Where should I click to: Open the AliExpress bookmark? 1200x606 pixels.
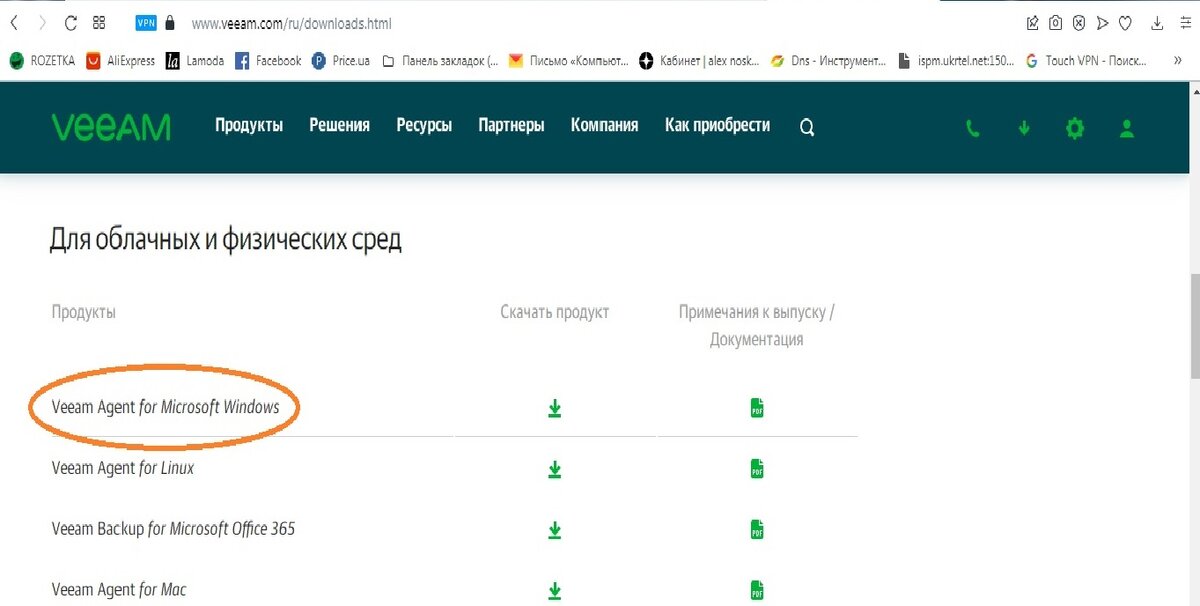[x=121, y=61]
